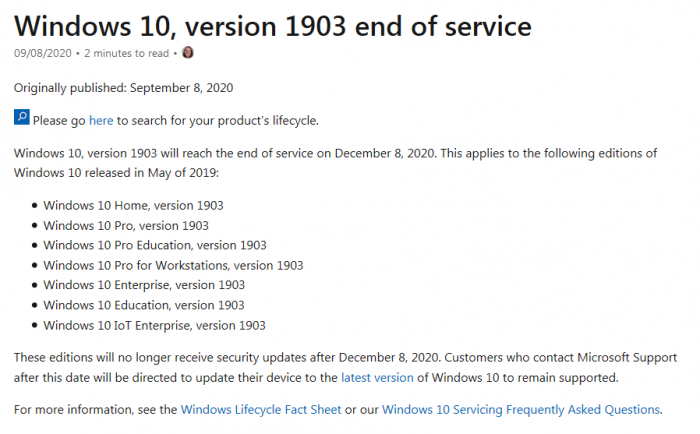700x434 pixels.
Task: Click the "Windows 10, version 1903 end of service" heading
Action: 272,24
